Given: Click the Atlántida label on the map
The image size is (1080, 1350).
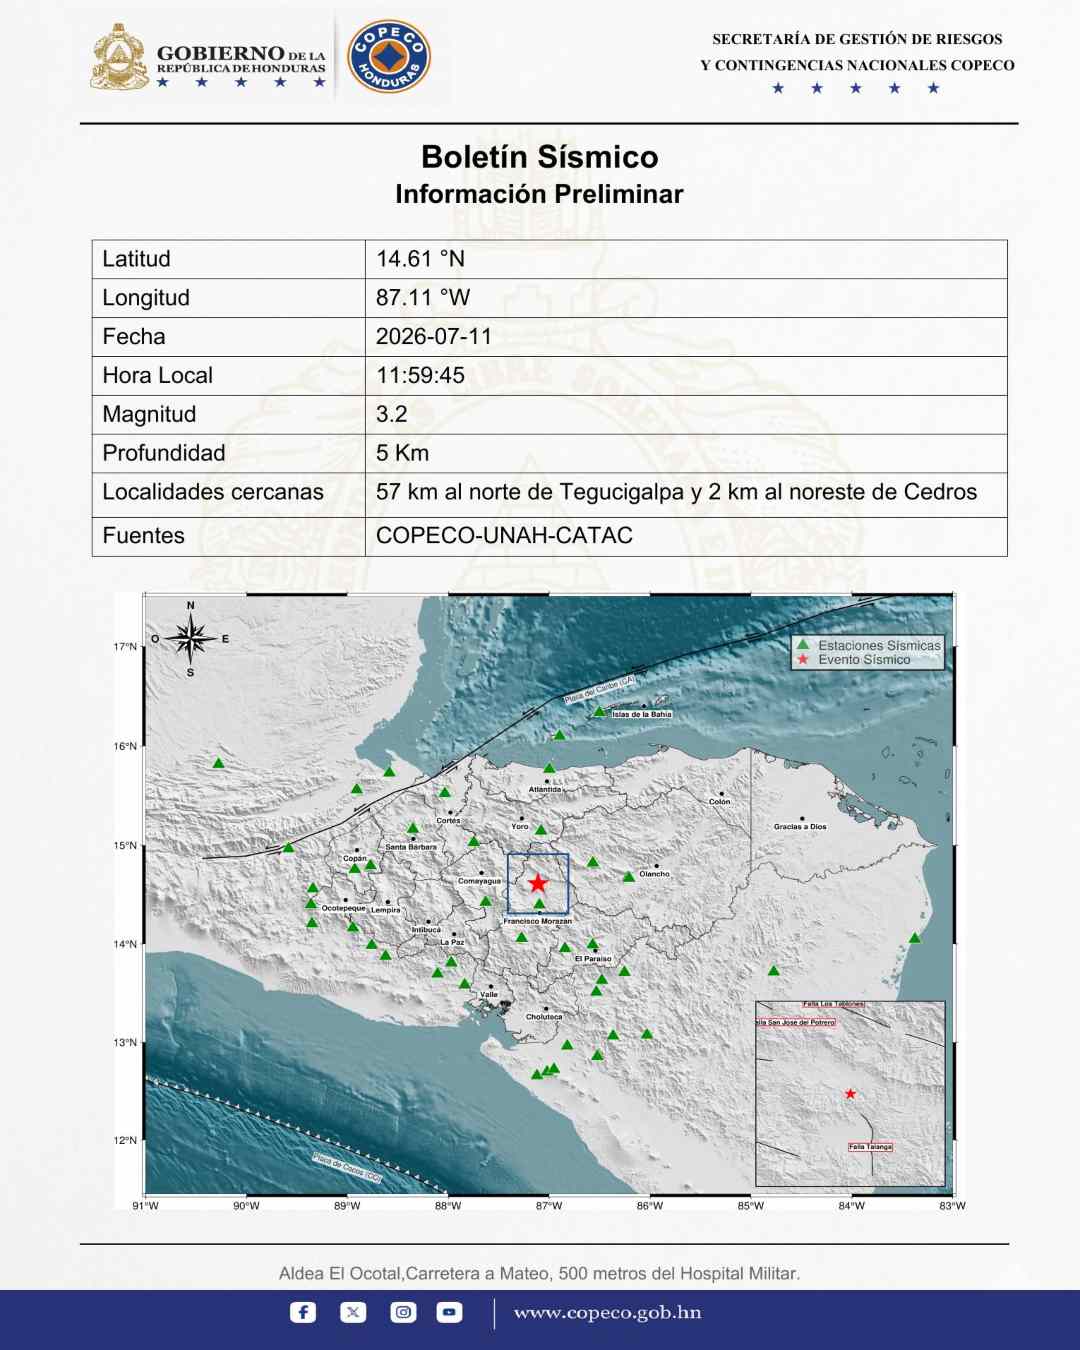Looking at the screenshot, I should tap(545, 790).
